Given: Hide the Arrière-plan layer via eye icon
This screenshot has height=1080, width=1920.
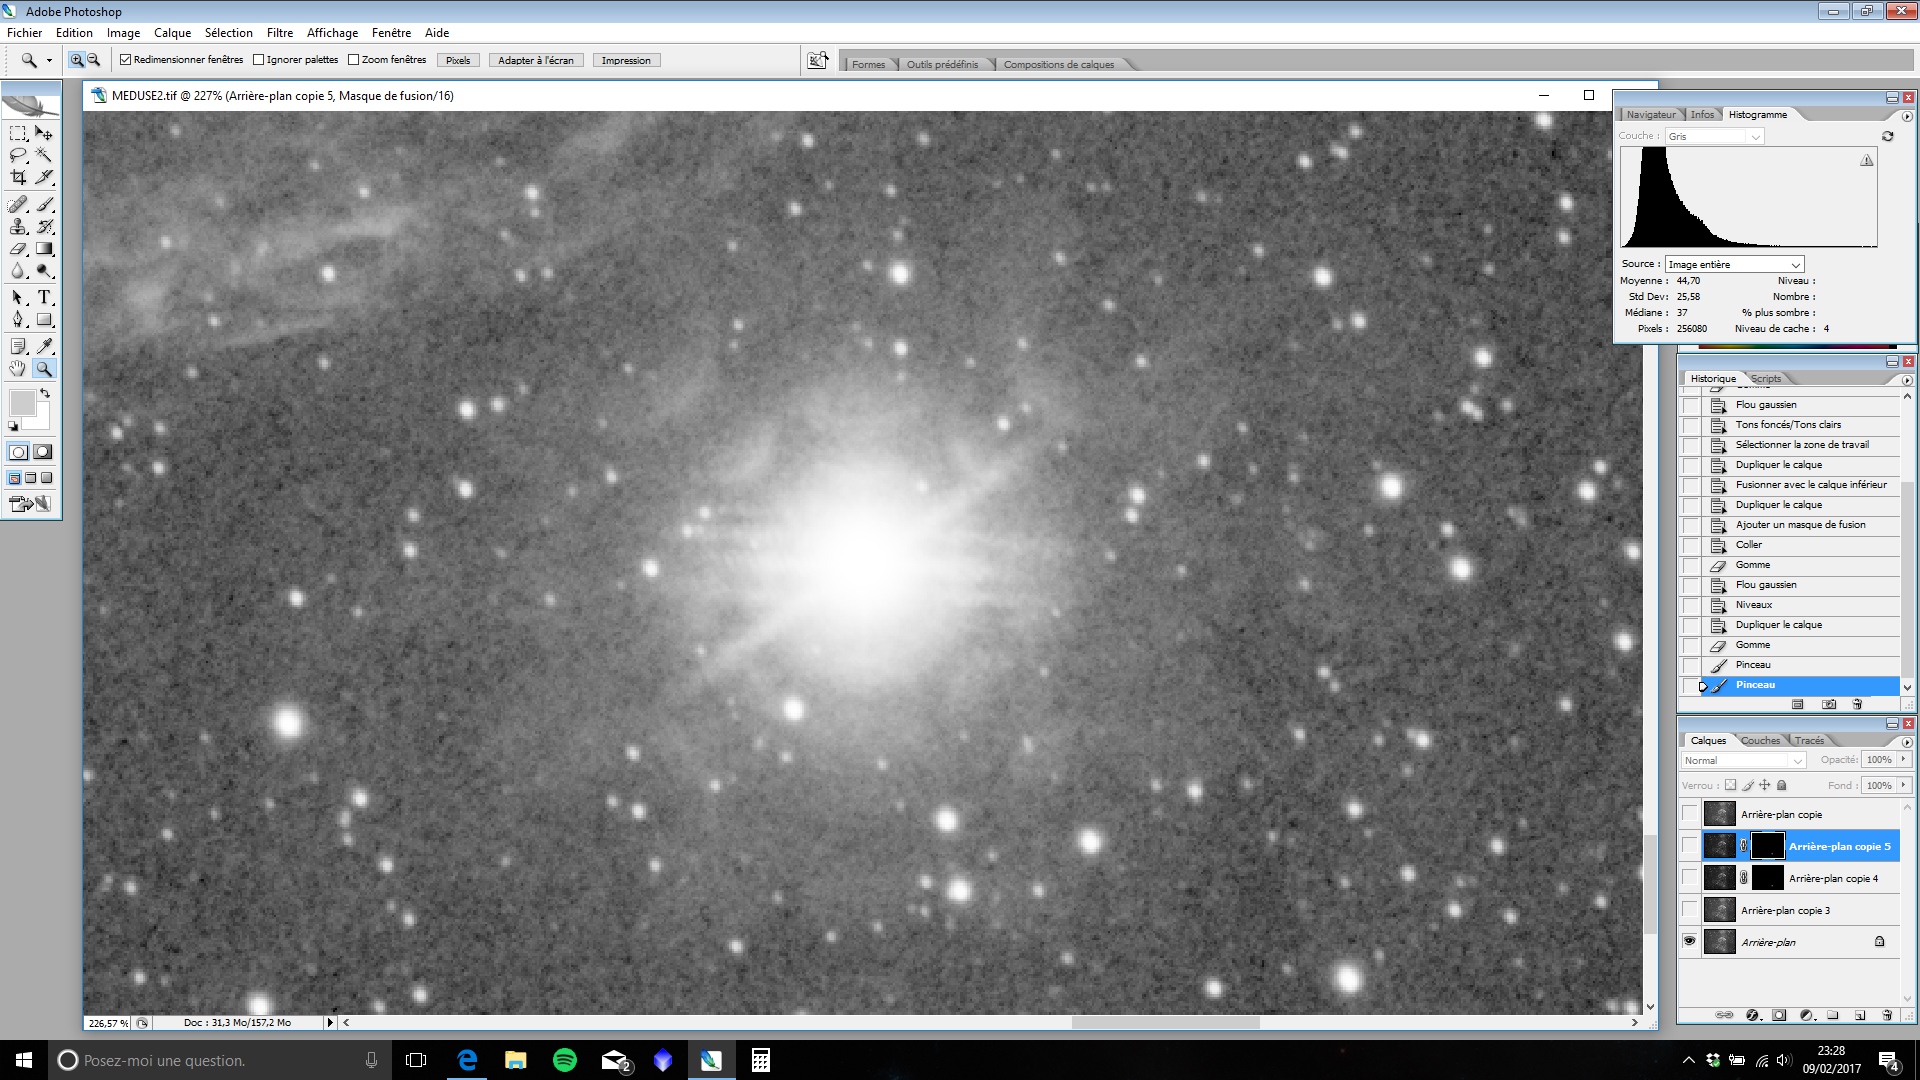Looking at the screenshot, I should [x=1690, y=941].
